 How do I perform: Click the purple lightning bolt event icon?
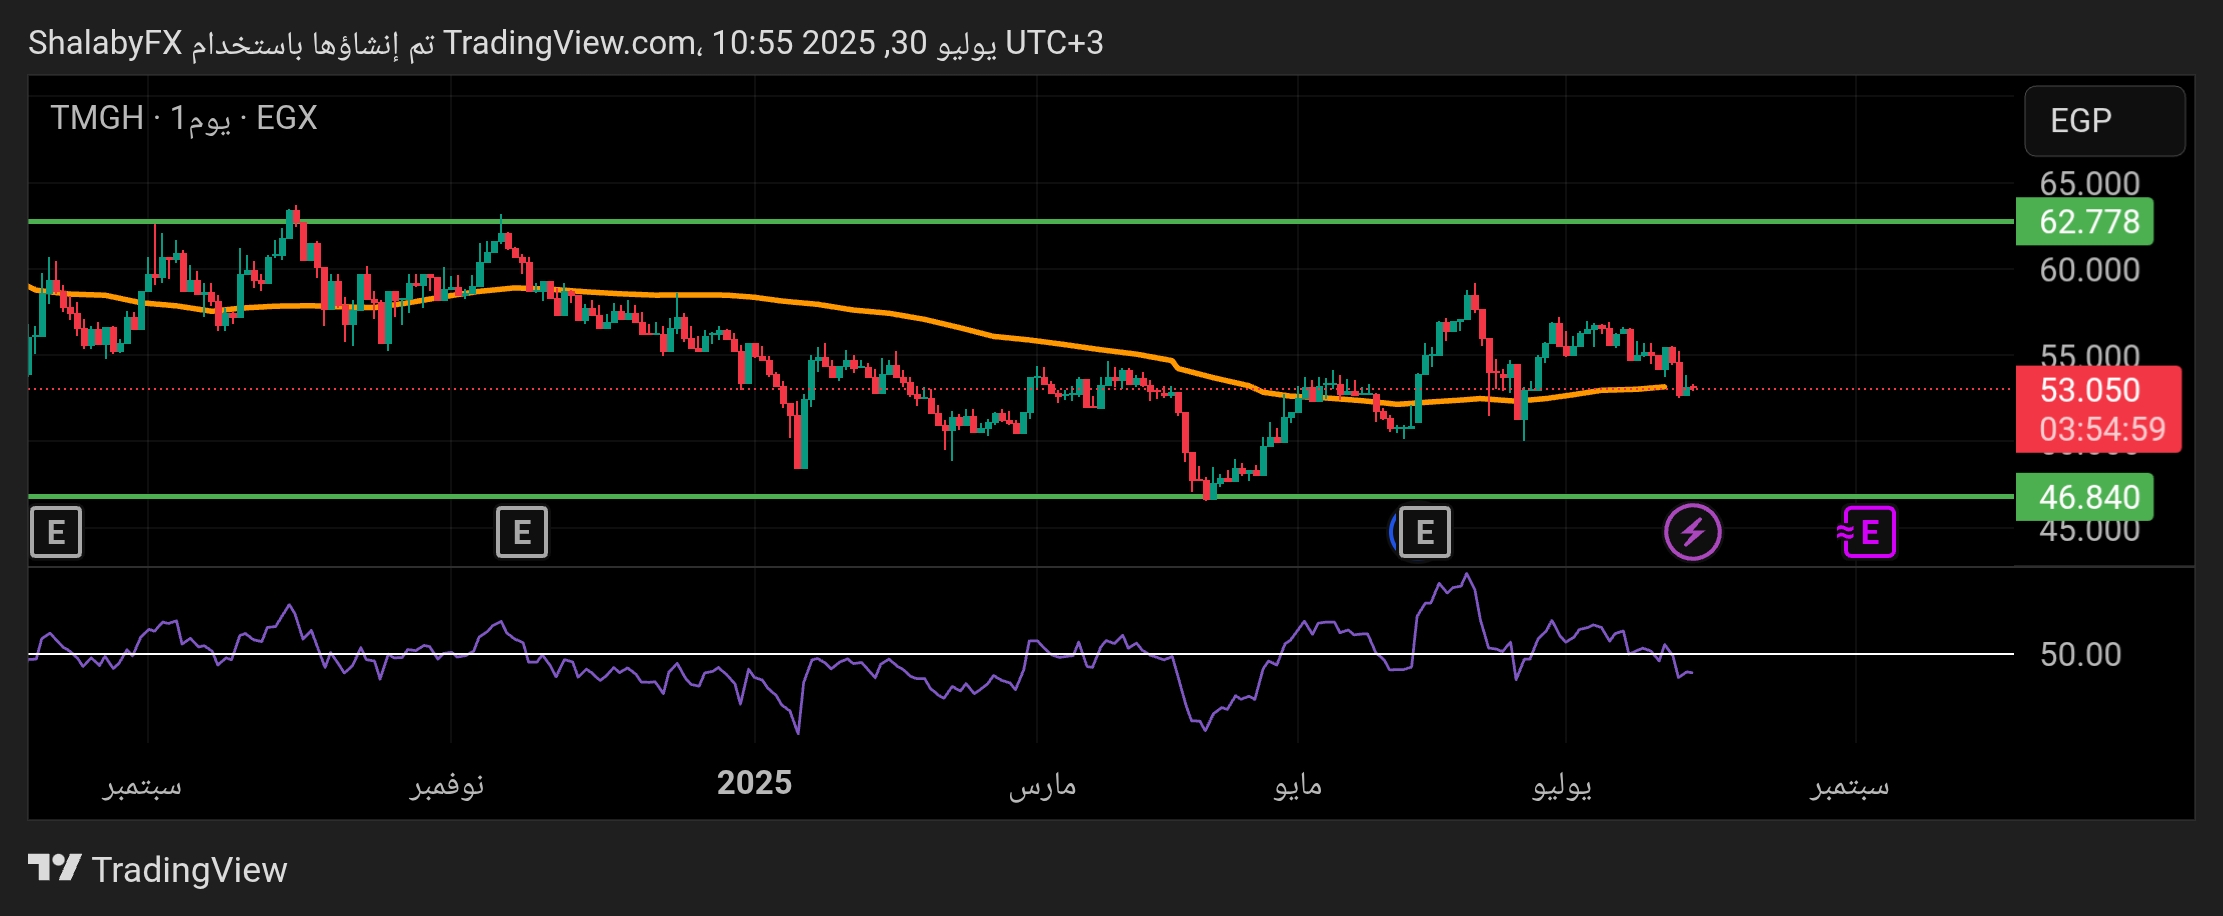(x=1692, y=532)
